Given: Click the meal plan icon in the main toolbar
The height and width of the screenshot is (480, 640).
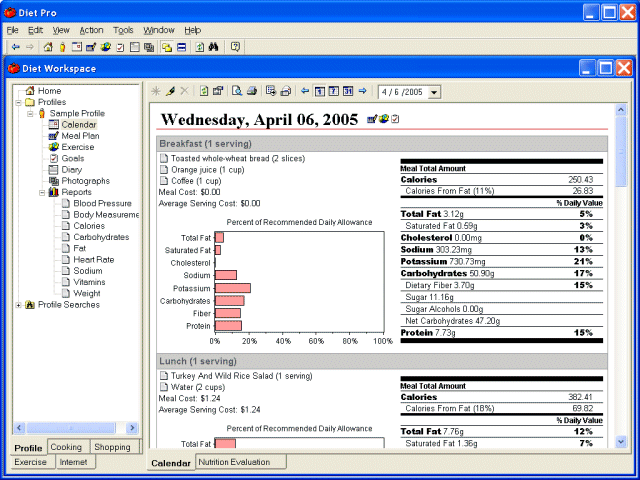Looking at the screenshot, I should pyautogui.click(x=91, y=47).
